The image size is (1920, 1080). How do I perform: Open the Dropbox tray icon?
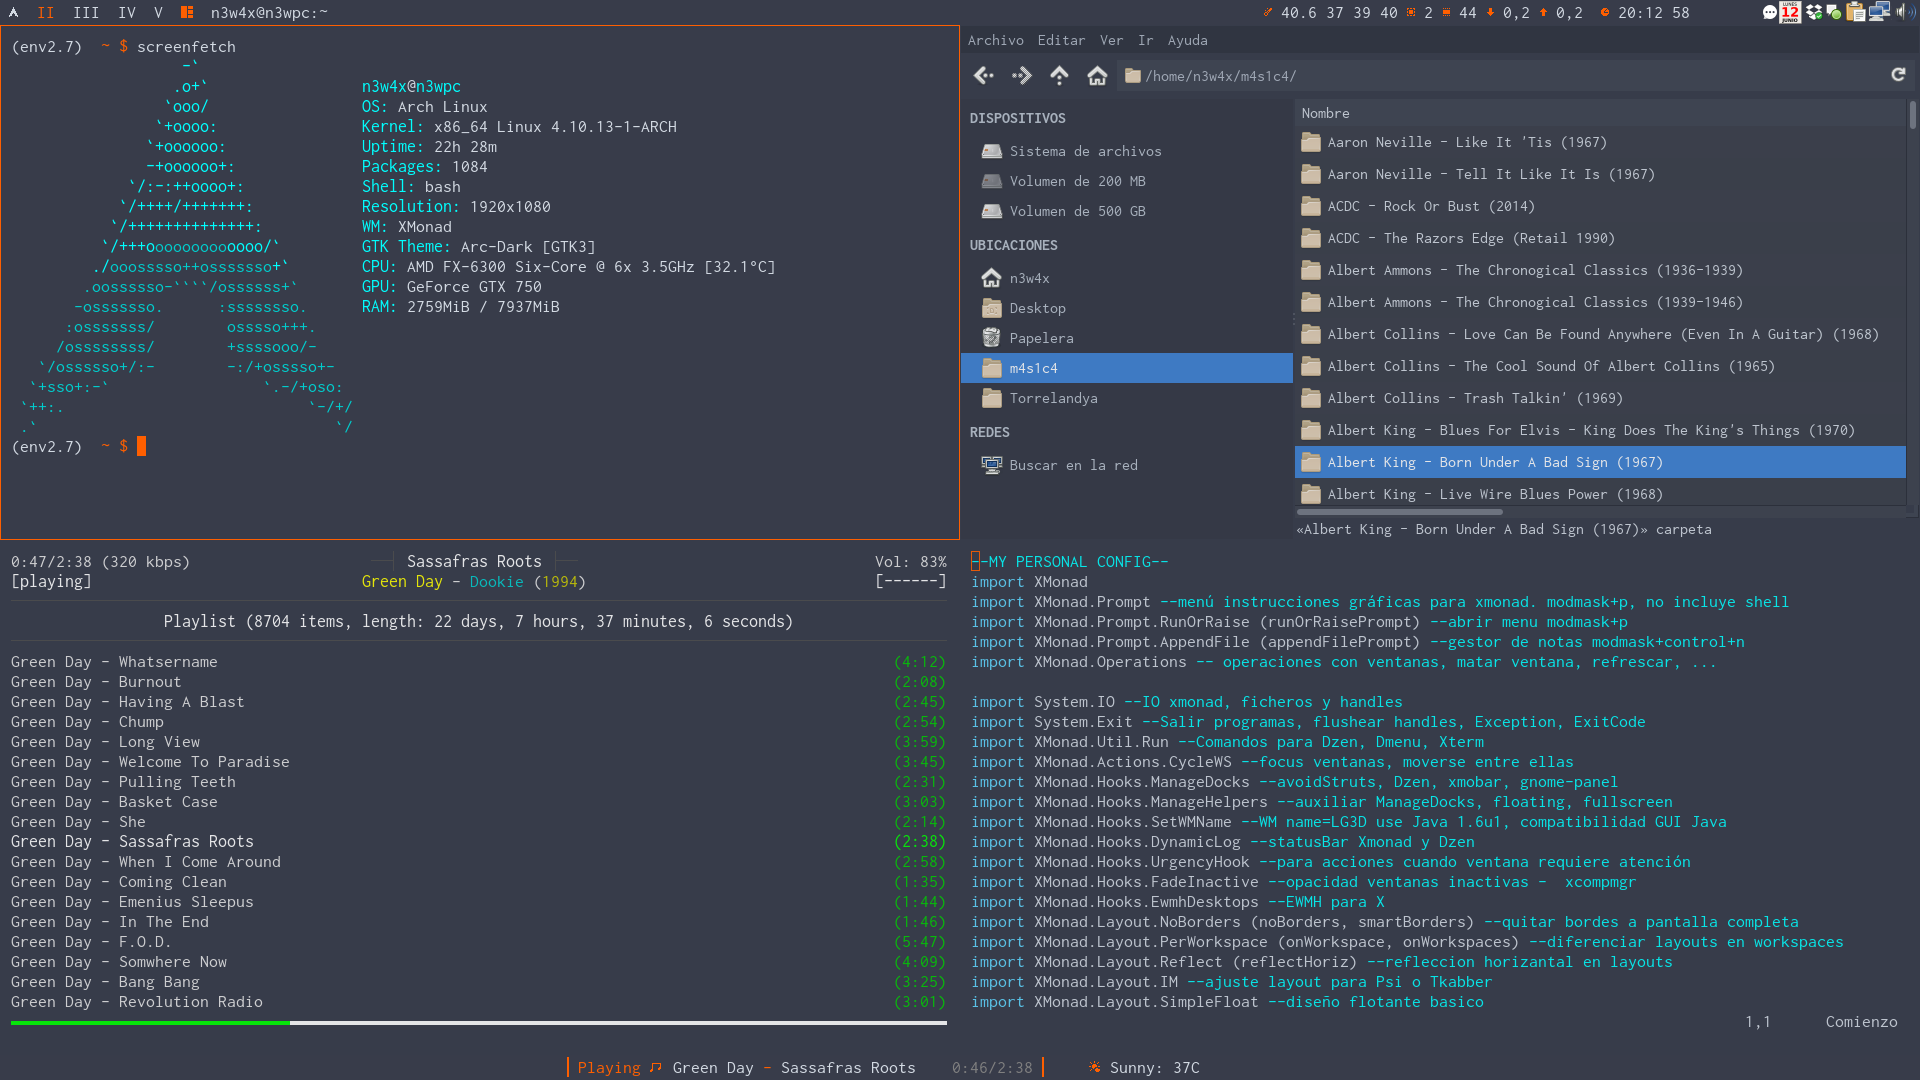tap(1814, 12)
